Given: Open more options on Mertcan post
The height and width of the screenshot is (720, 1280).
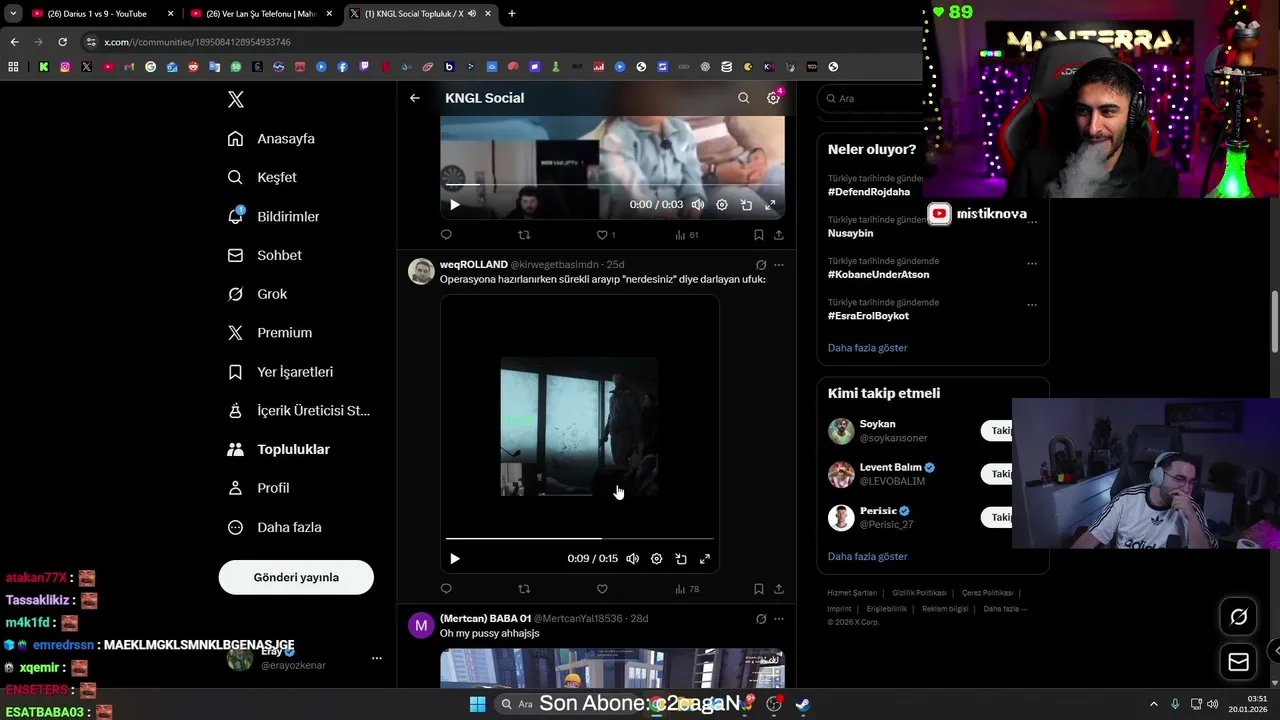Looking at the screenshot, I should tap(779, 619).
